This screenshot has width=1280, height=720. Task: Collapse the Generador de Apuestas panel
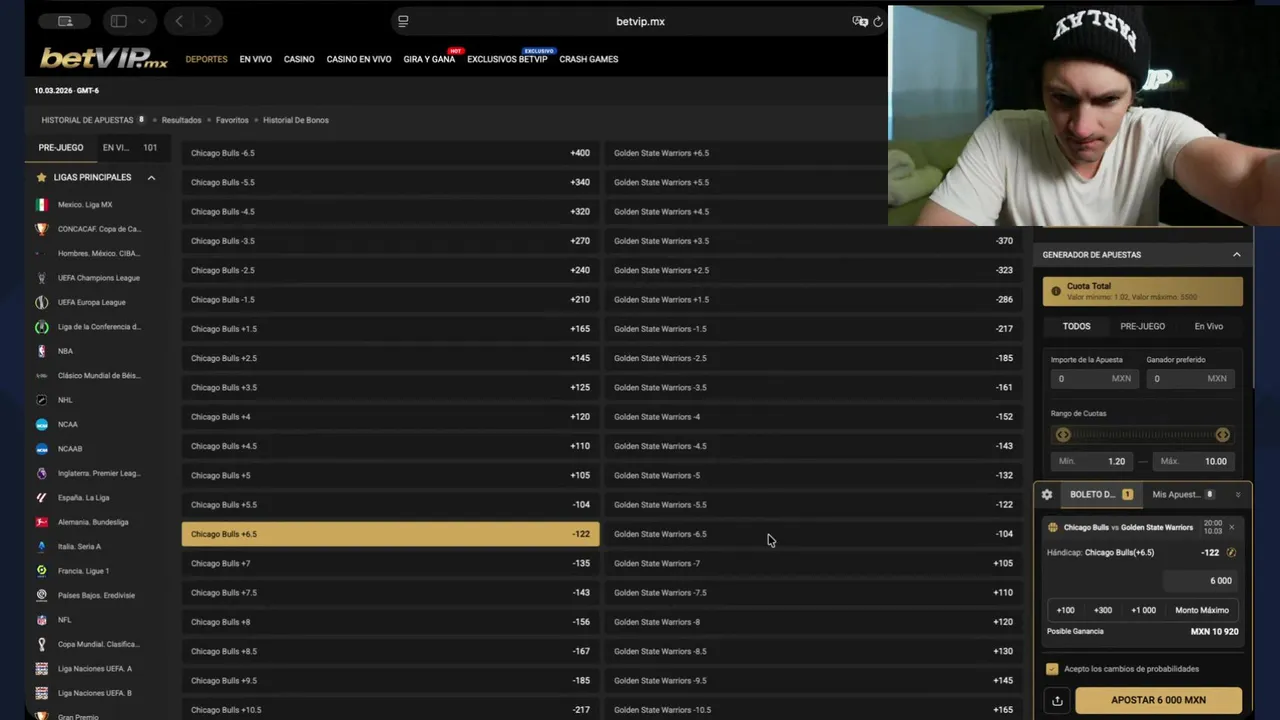coord(1236,255)
